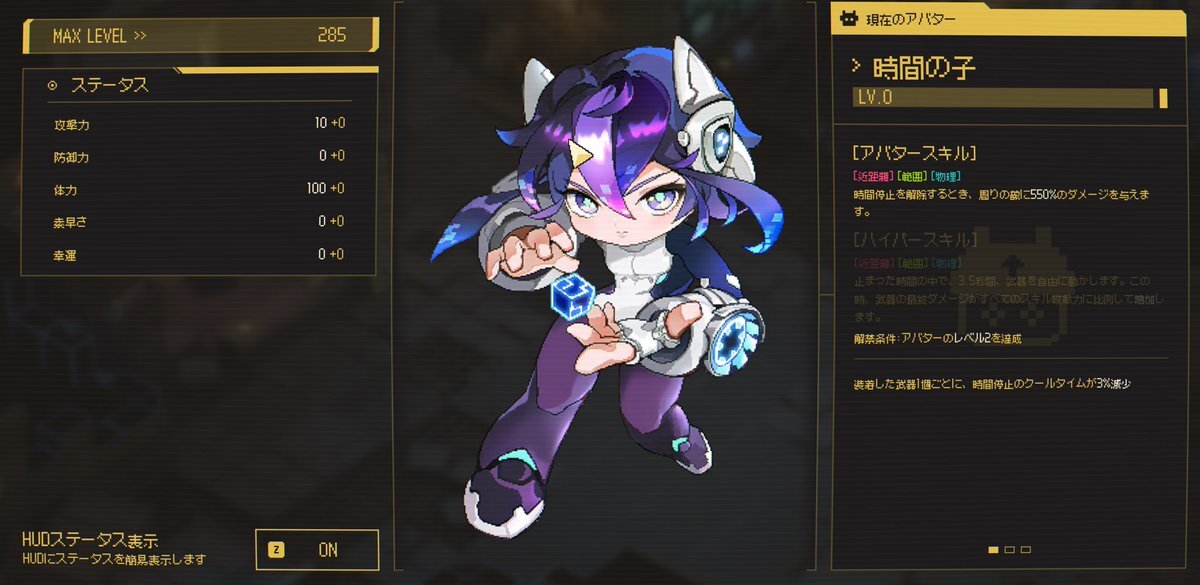Click the circle icon next to ステータス
Image resolution: width=1200 pixels, height=585 pixels.
52,86
